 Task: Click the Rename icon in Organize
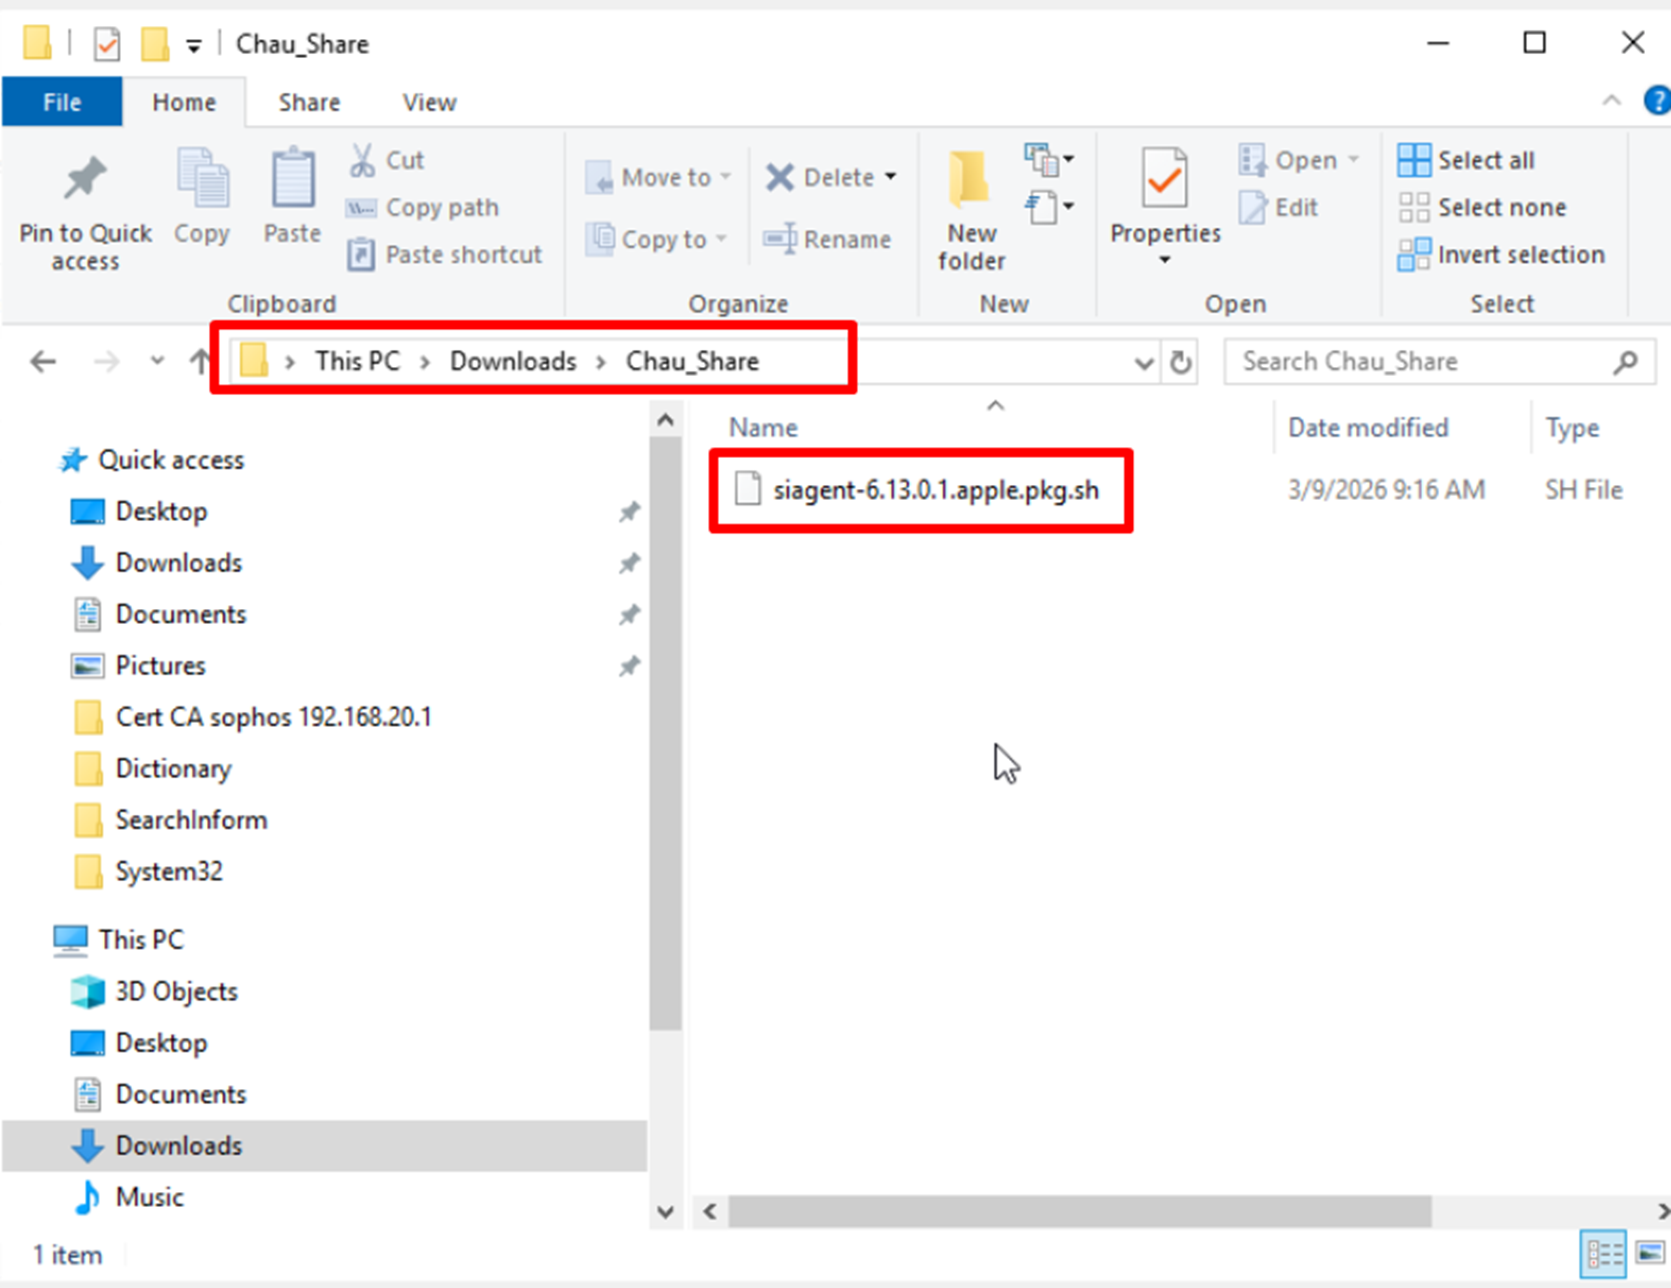780,239
